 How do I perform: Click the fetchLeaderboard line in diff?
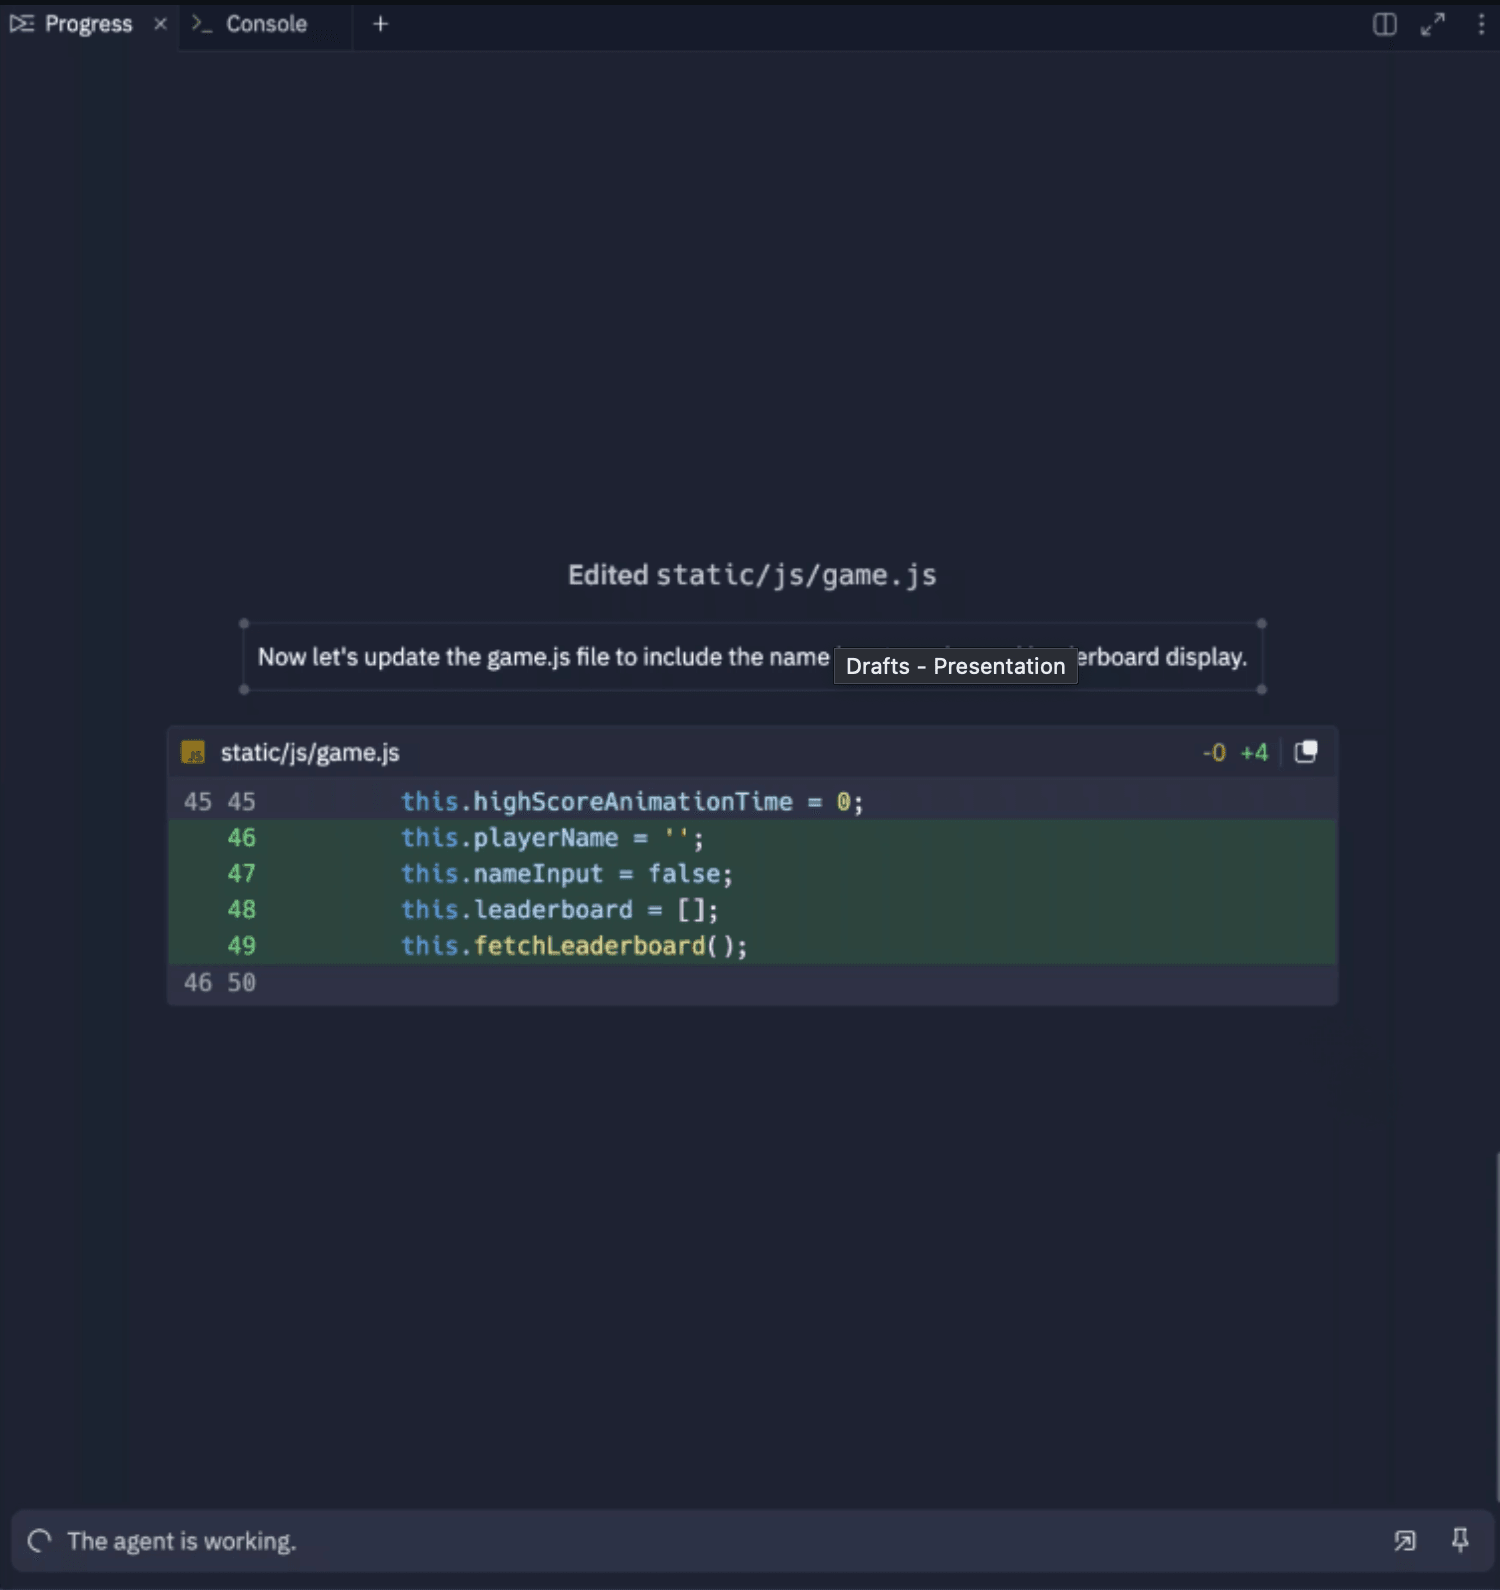pos(574,946)
